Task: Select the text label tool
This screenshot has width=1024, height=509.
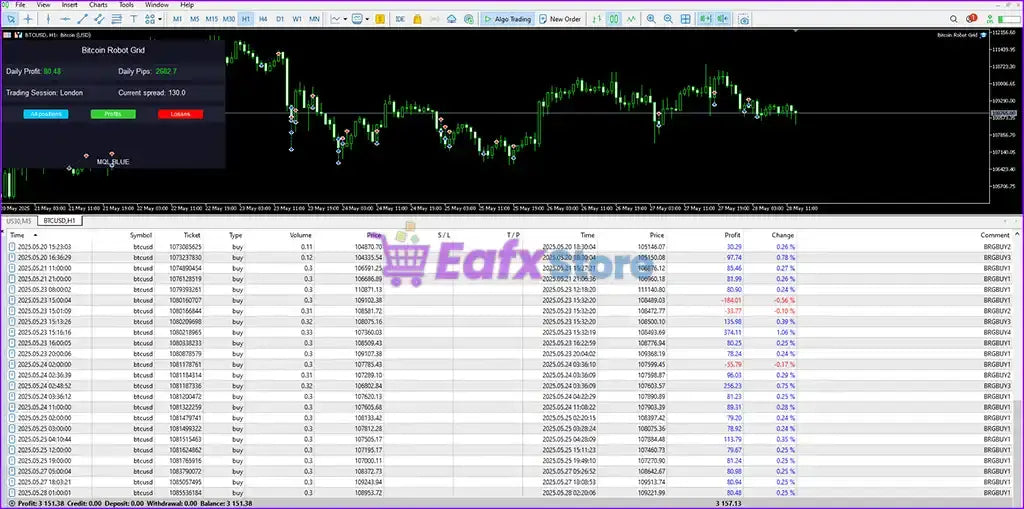Action: (x=133, y=19)
